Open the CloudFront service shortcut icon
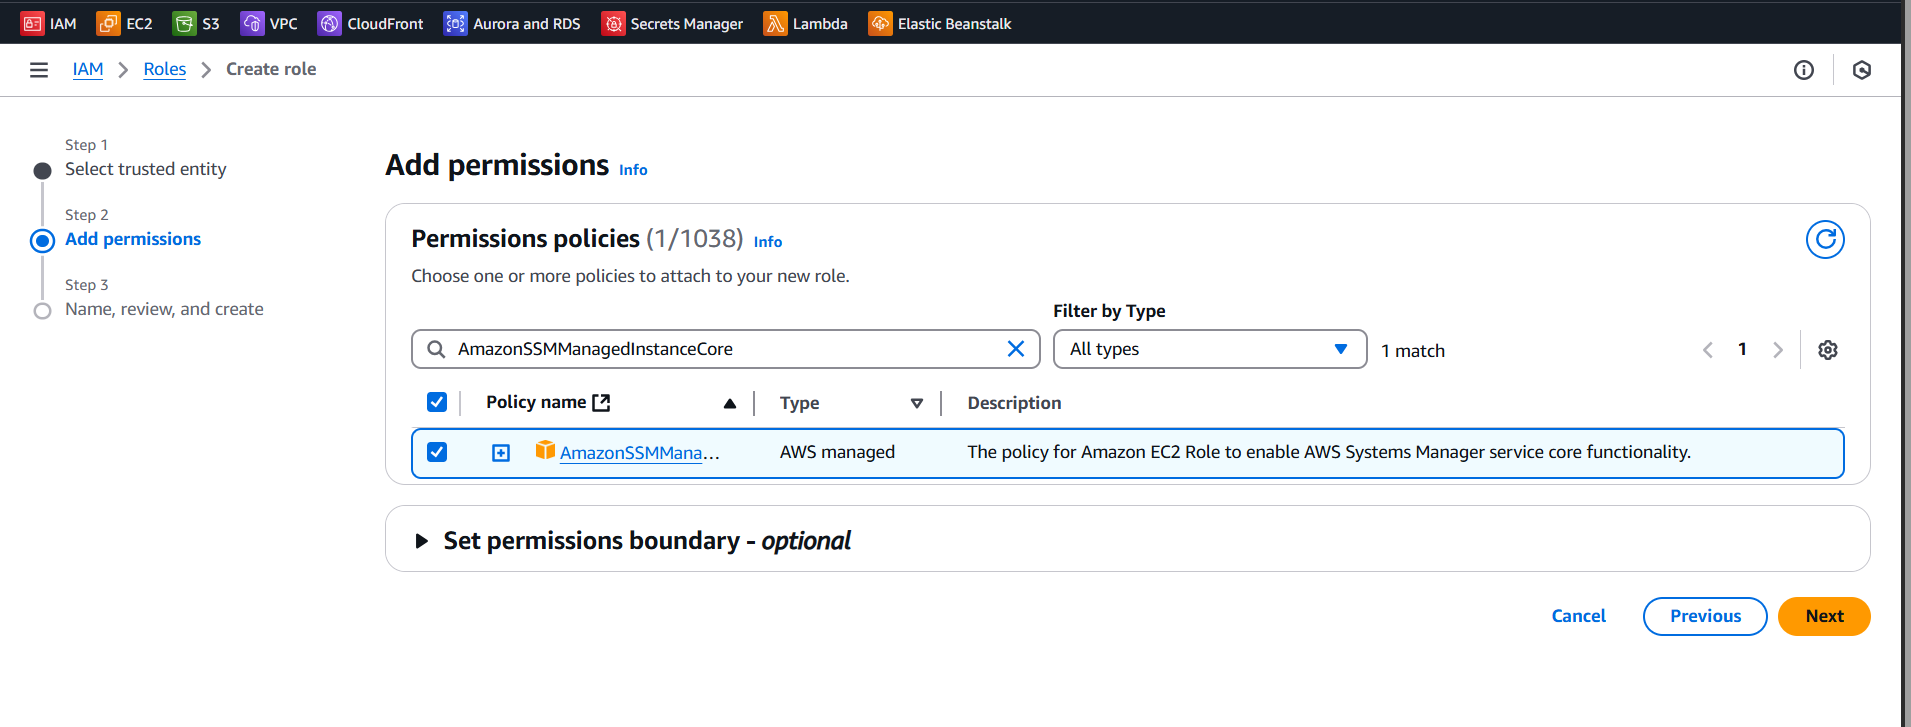Screen dimensions: 1911x727 click(329, 23)
